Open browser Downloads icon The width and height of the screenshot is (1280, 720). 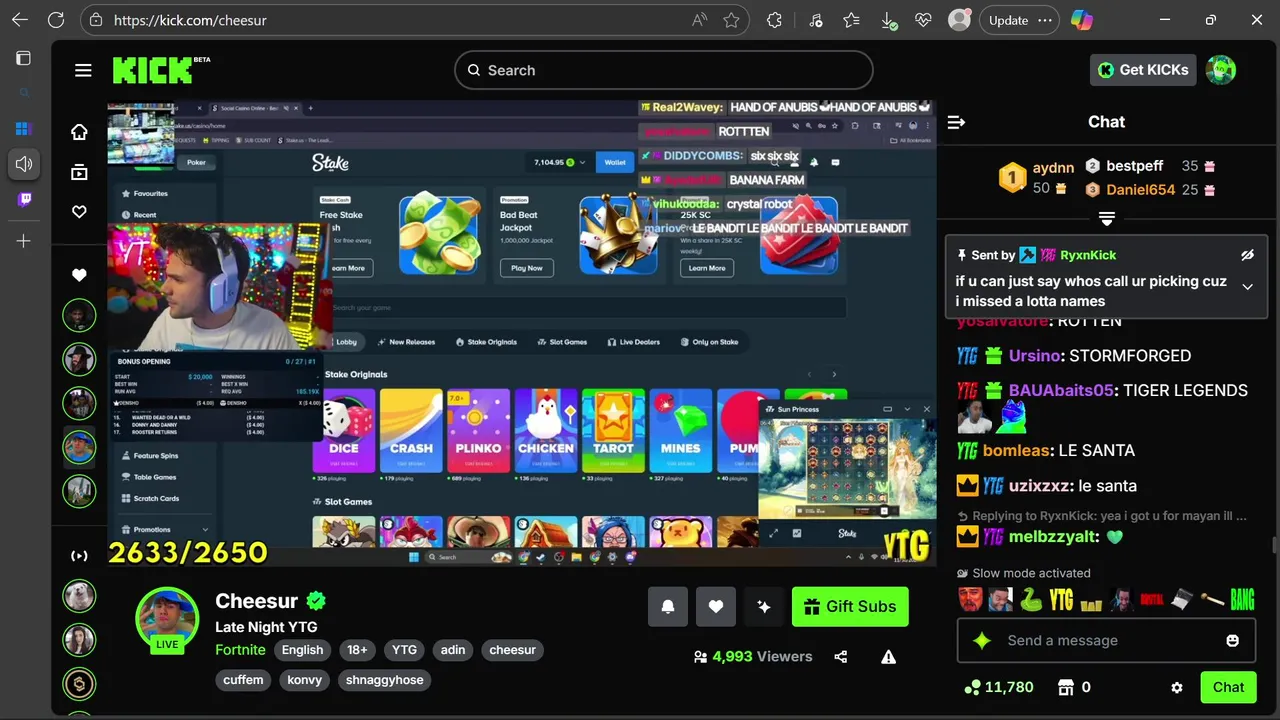point(888,20)
